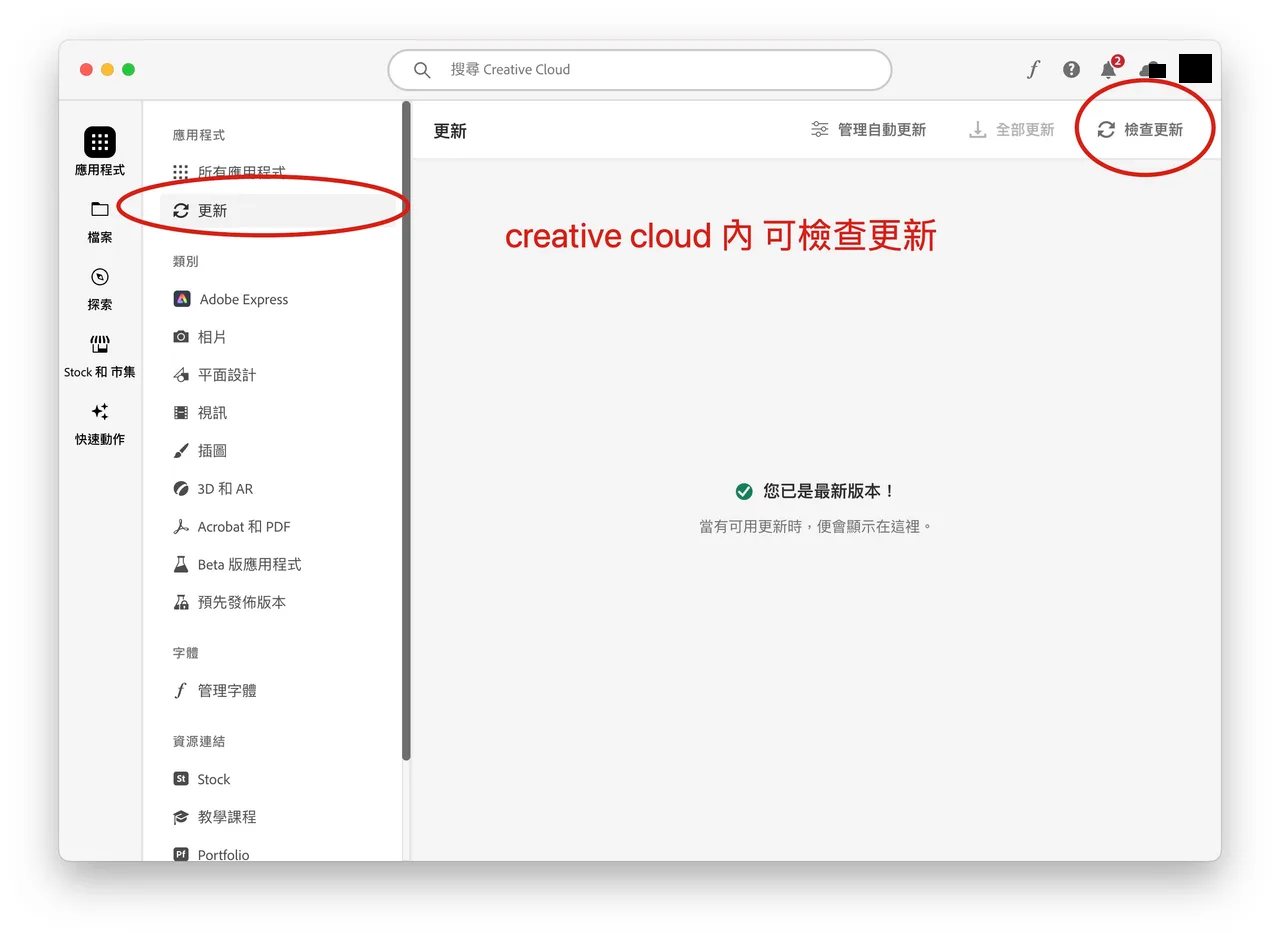Click the 您已是最新版本！ status text

coord(829,491)
